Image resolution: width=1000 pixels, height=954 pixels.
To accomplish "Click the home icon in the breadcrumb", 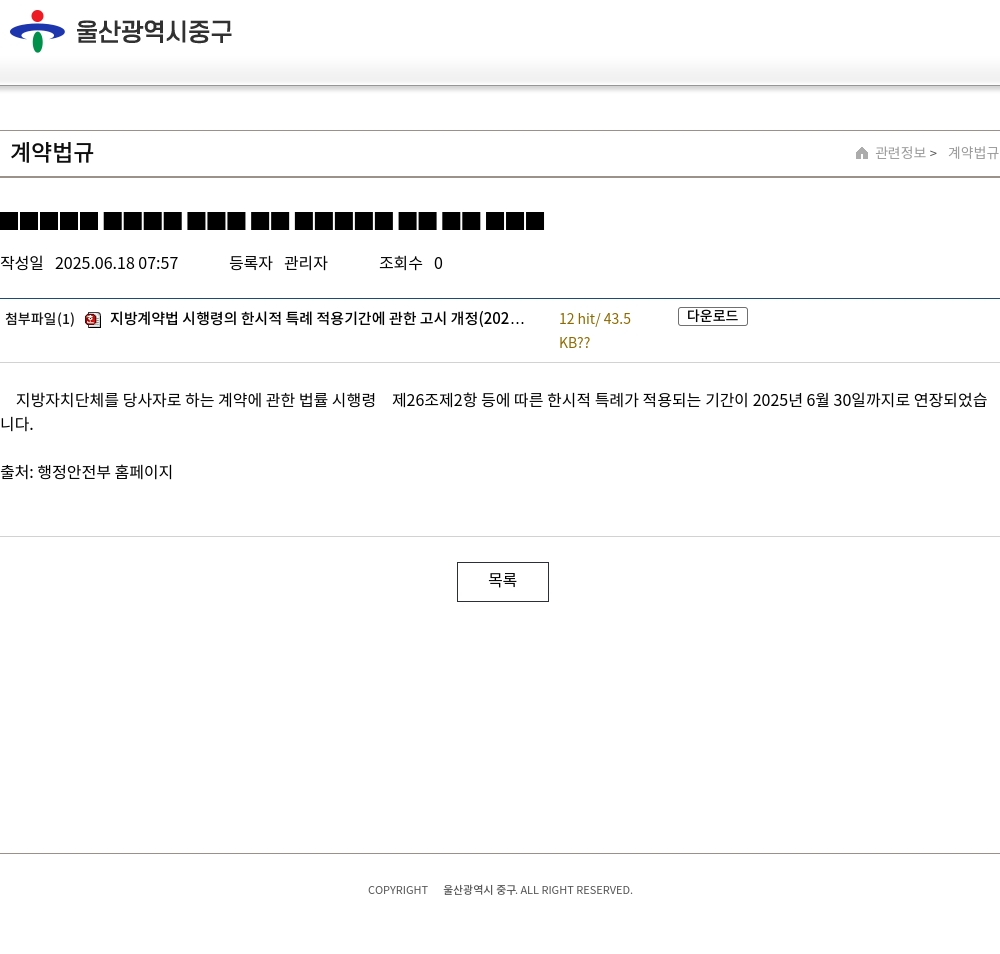I will point(862,153).
